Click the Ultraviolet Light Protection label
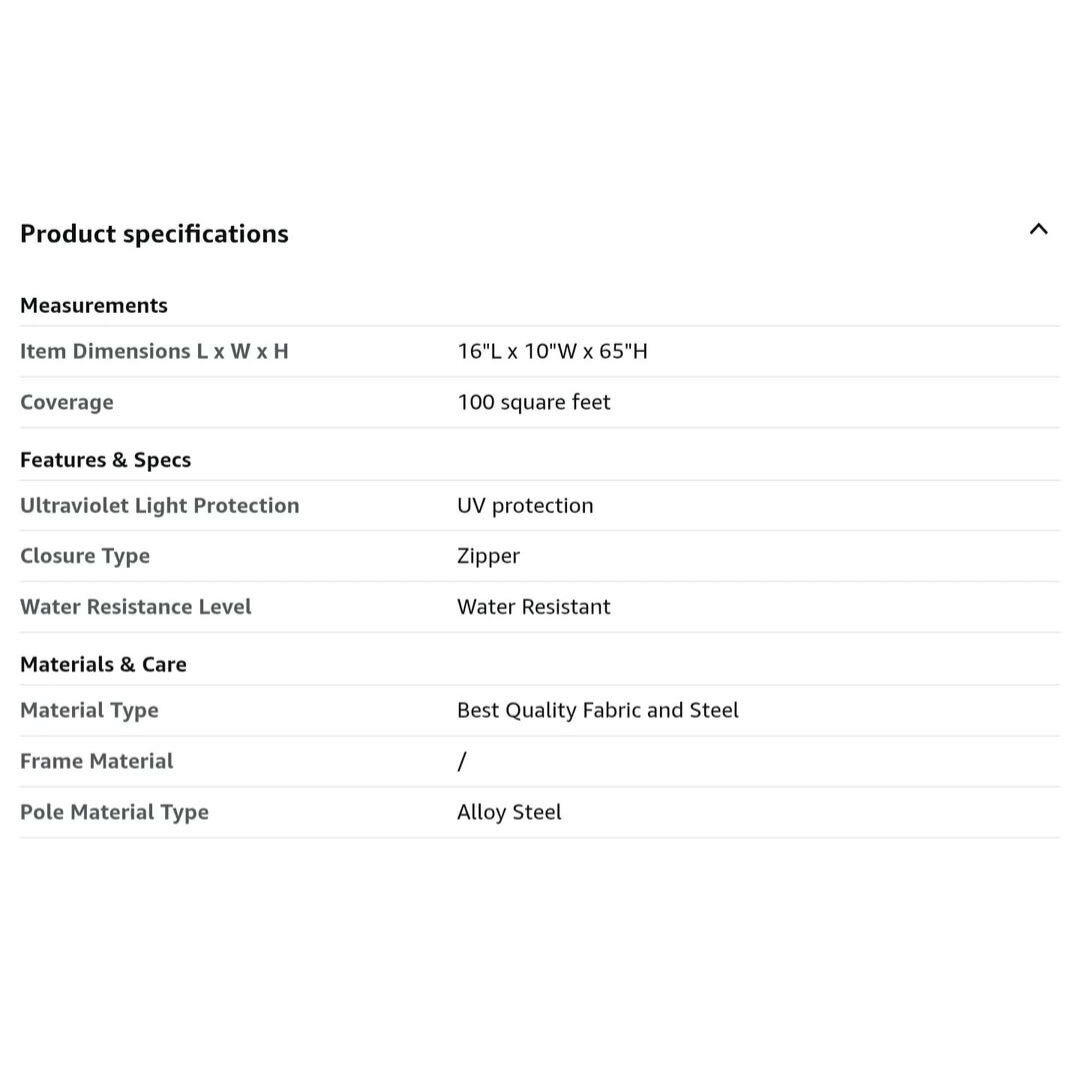Image resolution: width=1080 pixels, height=1066 pixels. pyautogui.click(x=160, y=505)
